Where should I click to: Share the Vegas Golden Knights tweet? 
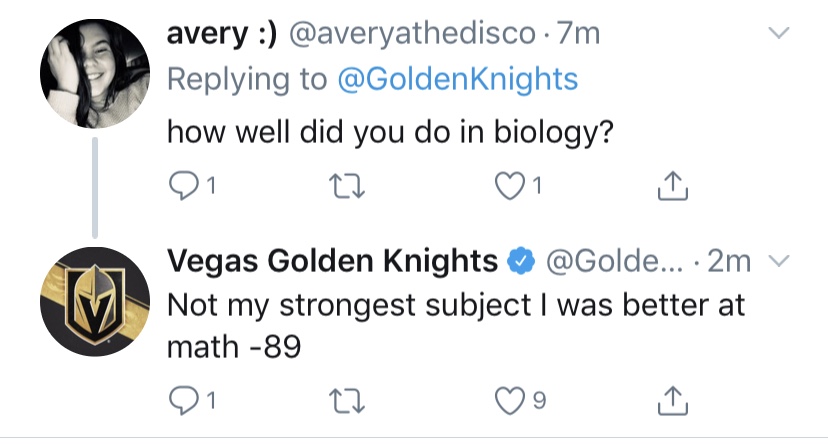coord(673,401)
